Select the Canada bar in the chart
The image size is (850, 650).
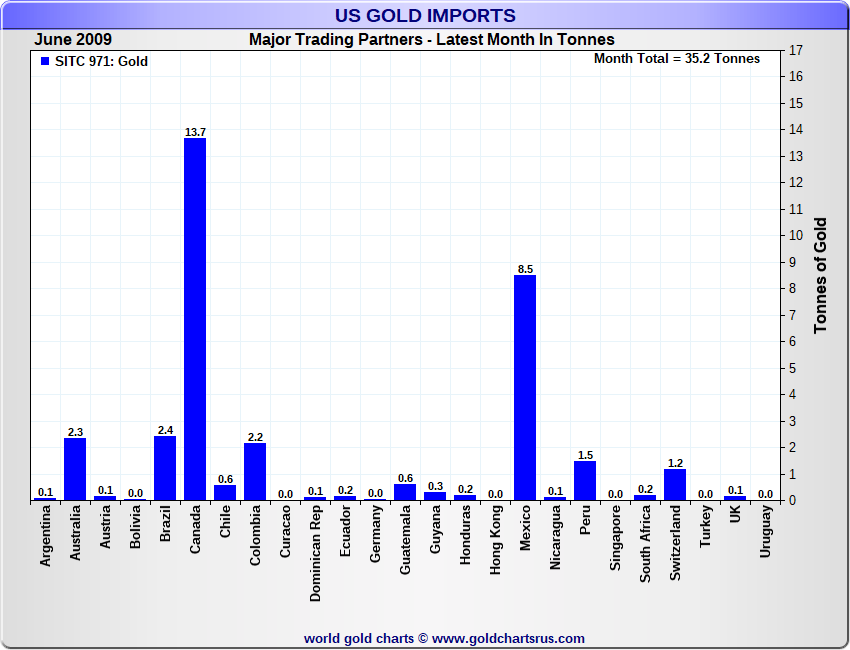[x=195, y=319]
